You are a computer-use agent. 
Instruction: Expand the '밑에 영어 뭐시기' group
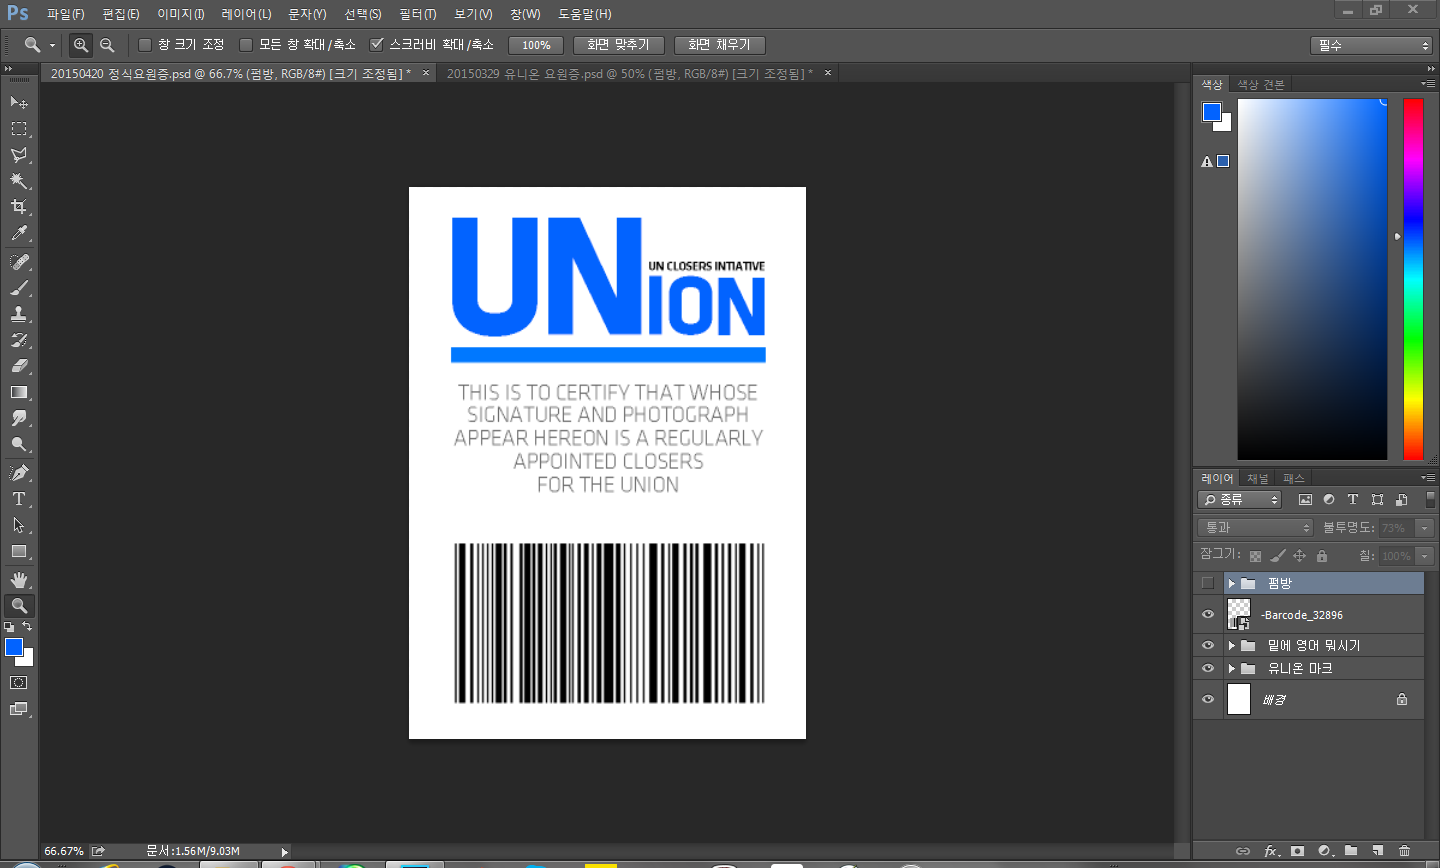[1232, 645]
